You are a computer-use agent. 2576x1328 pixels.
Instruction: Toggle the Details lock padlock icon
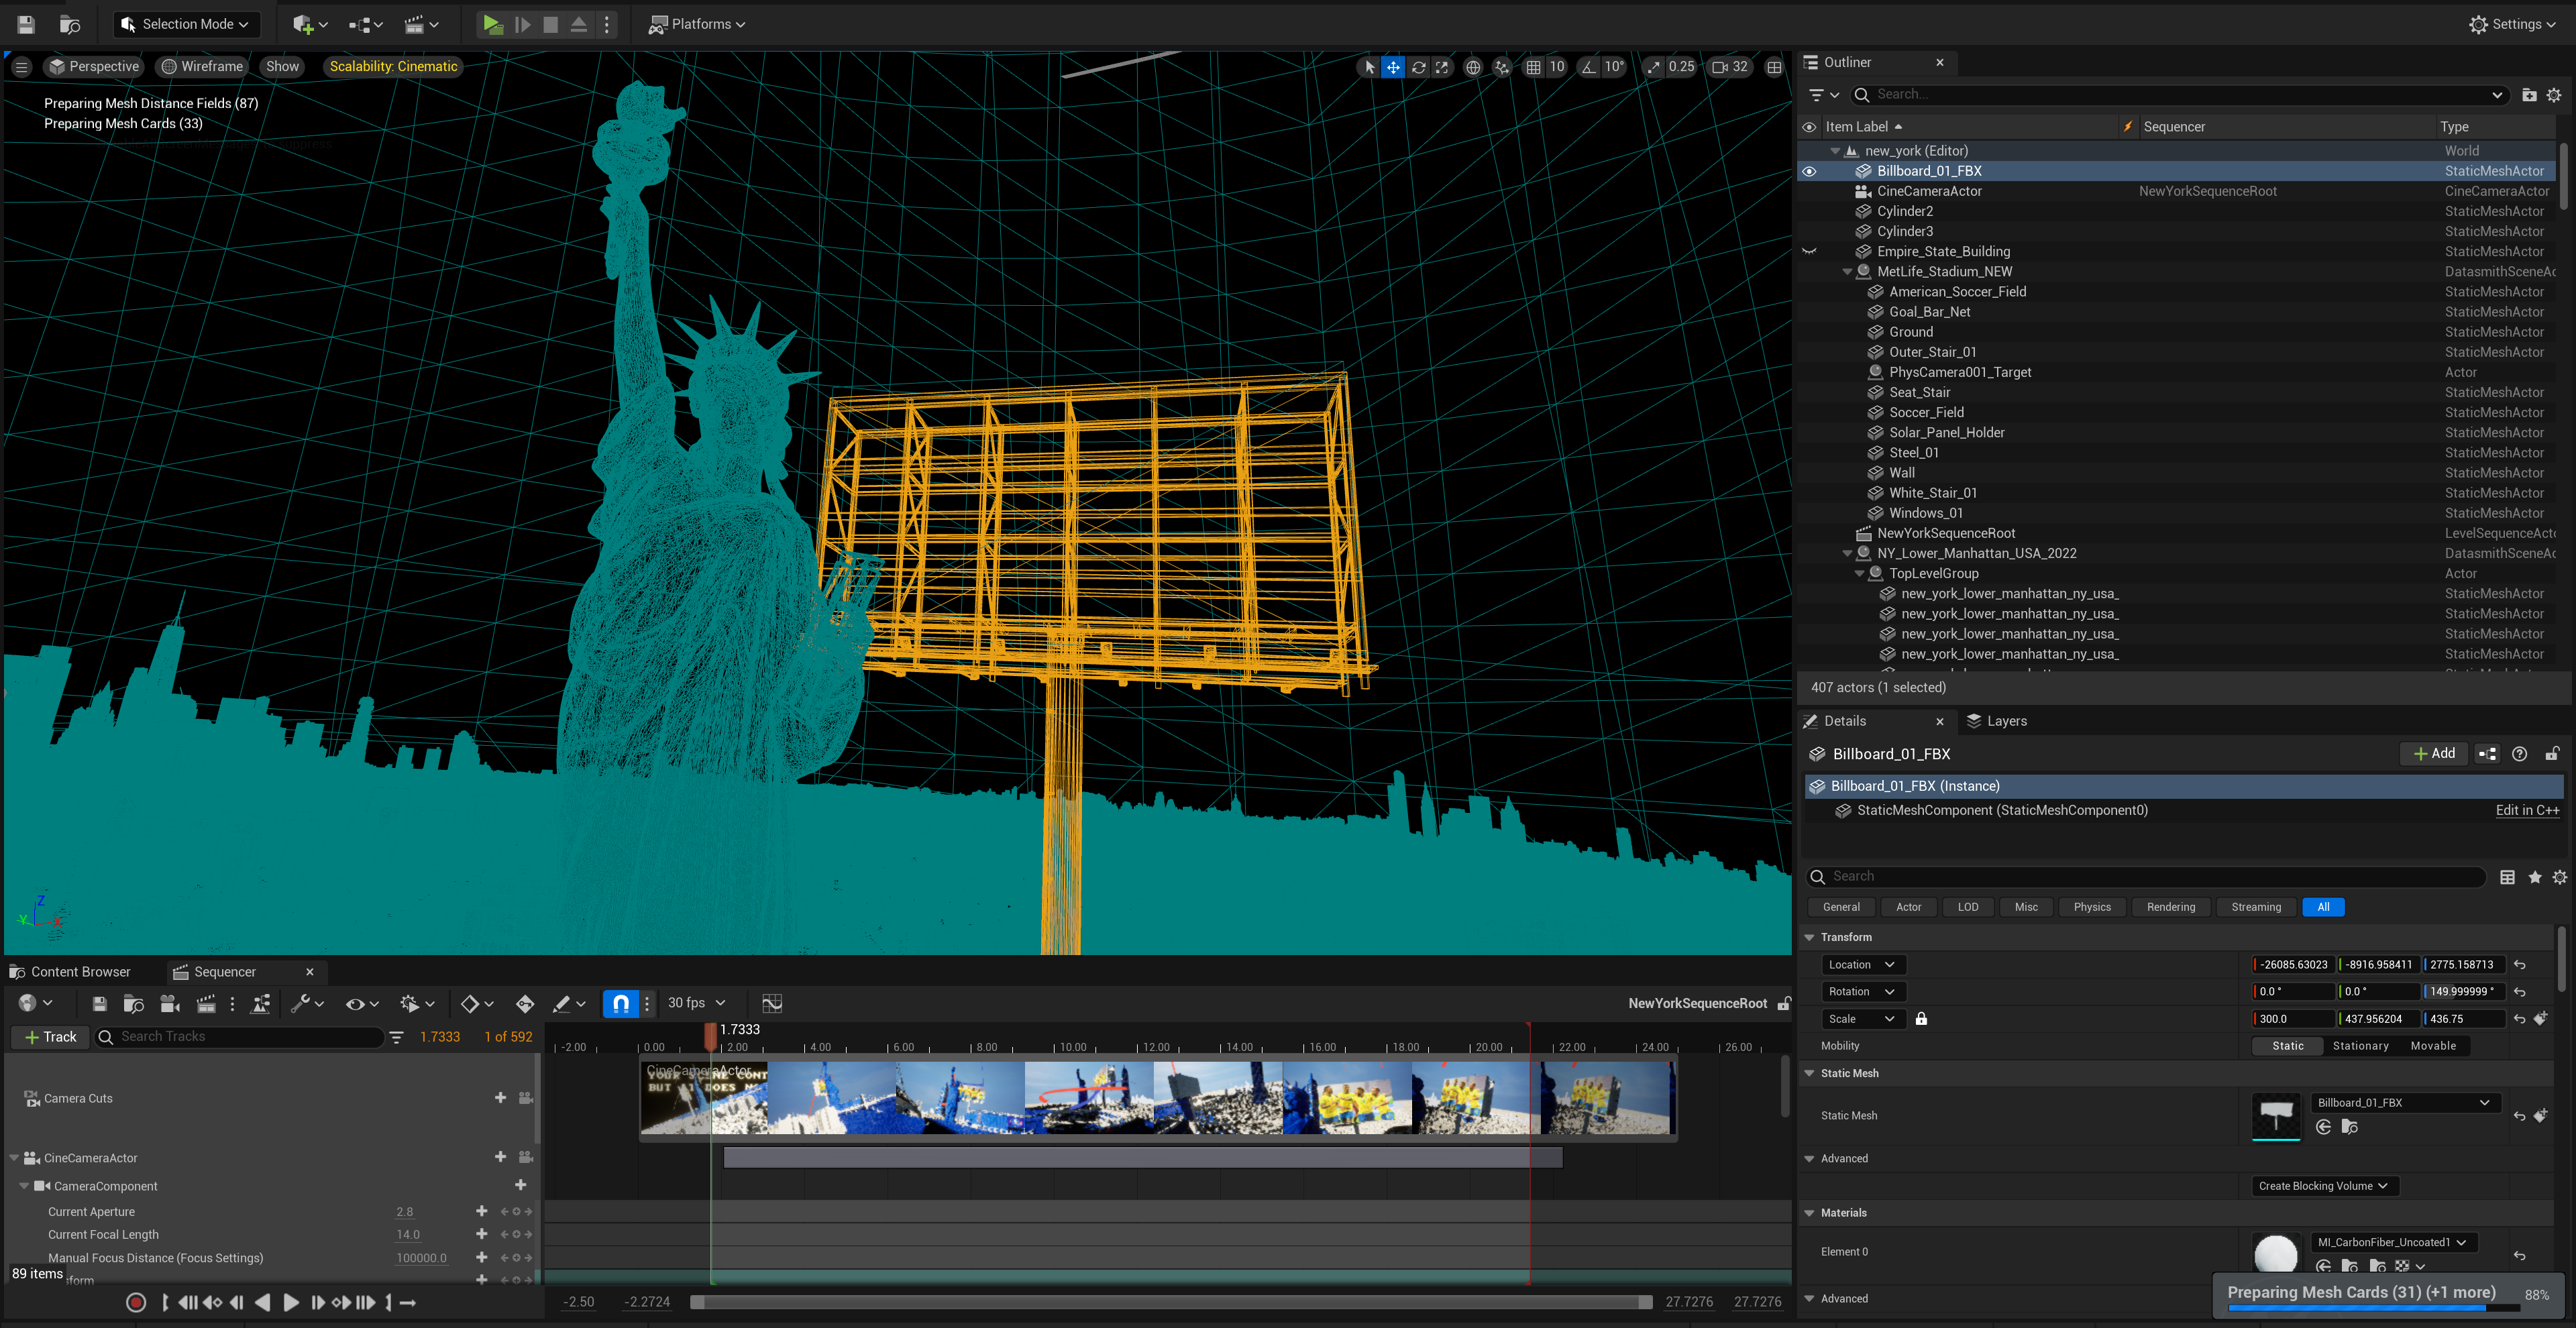2552,754
